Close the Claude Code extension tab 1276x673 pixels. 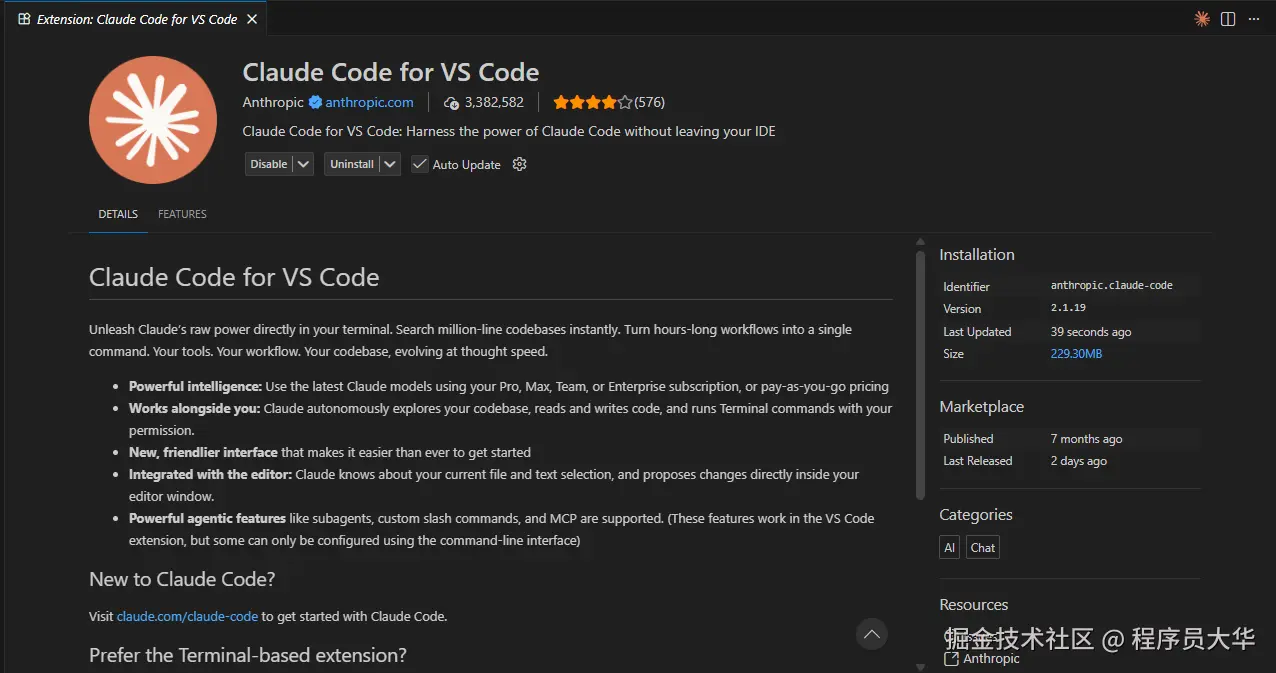(252, 19)
